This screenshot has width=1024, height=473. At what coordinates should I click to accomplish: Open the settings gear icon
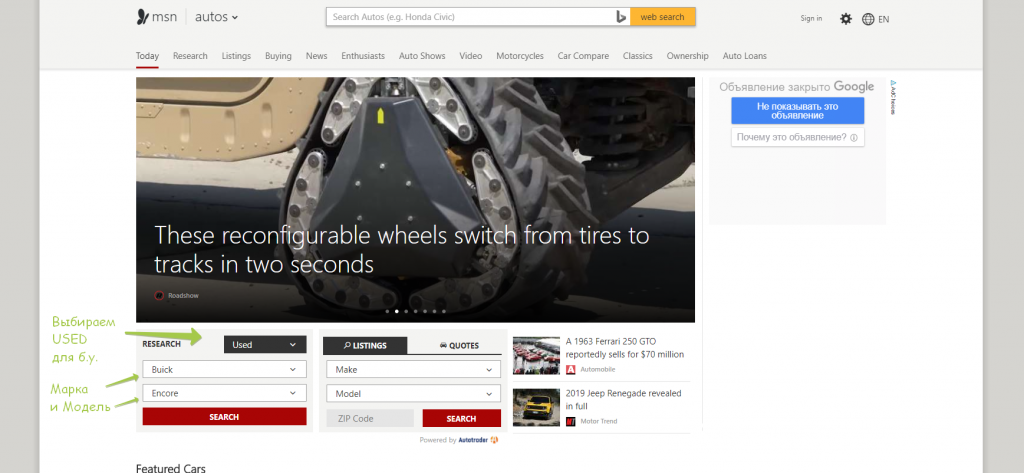tap(846, 19)
